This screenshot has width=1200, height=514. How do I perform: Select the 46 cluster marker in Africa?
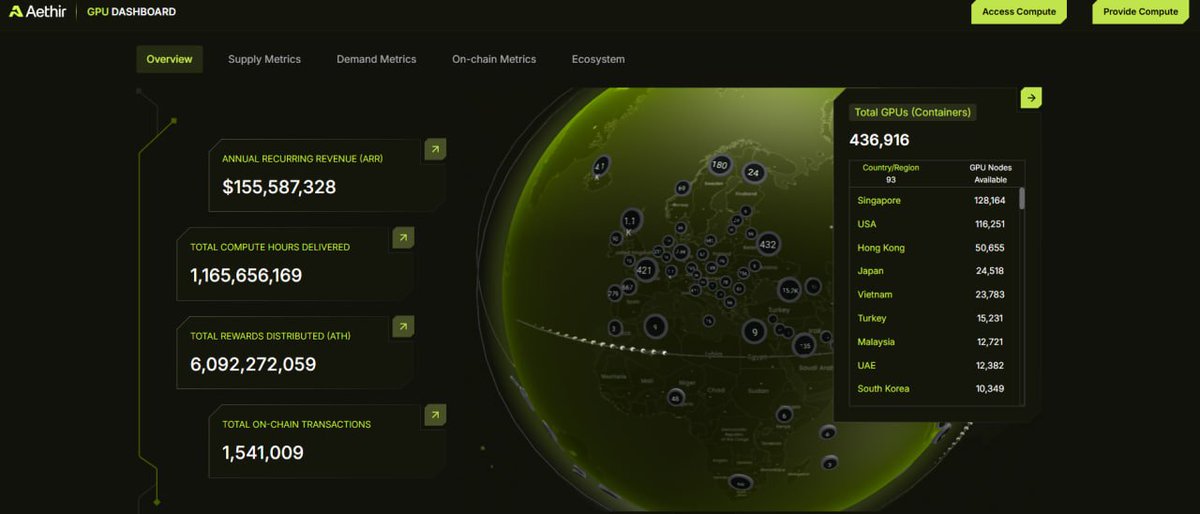[676, 398]
